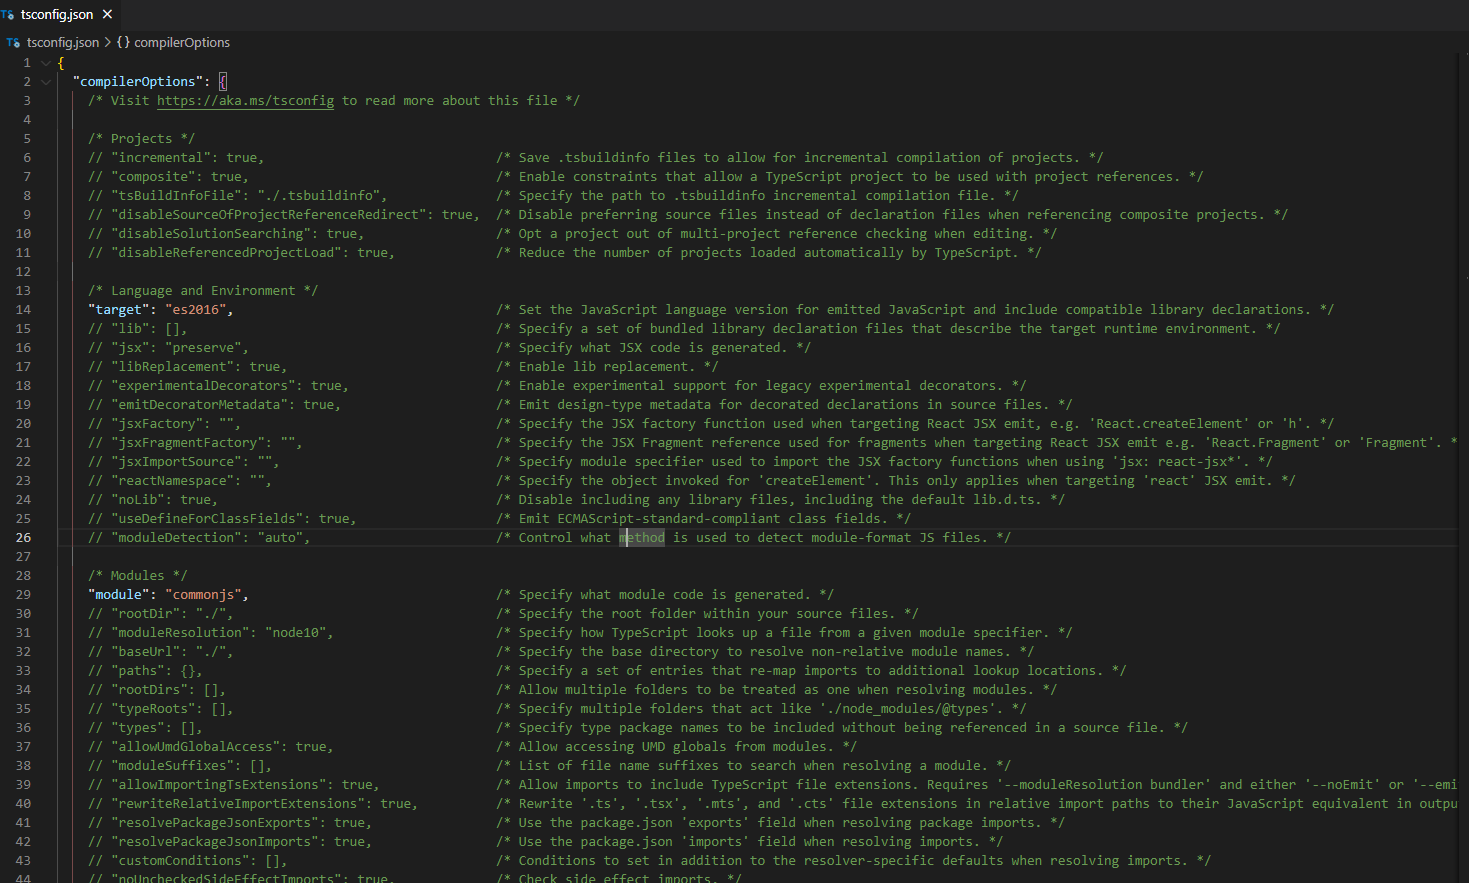Click the "moduleResolution" key
The width and height of the screenshot is (1469, 883).
(x=180, y=633)
